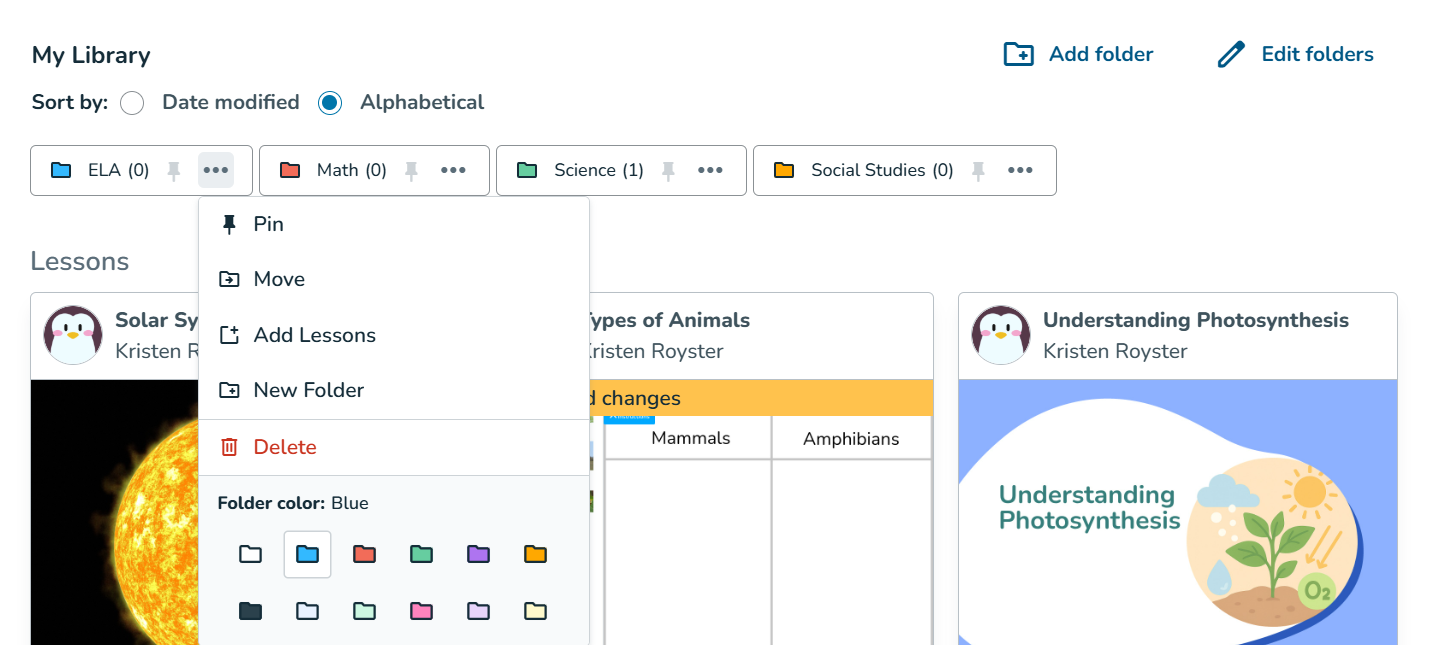The image size is (1429, 645).
Task: Click Kristen Royster under Understanding Photosynthesis
Action: coord(1115,351)
